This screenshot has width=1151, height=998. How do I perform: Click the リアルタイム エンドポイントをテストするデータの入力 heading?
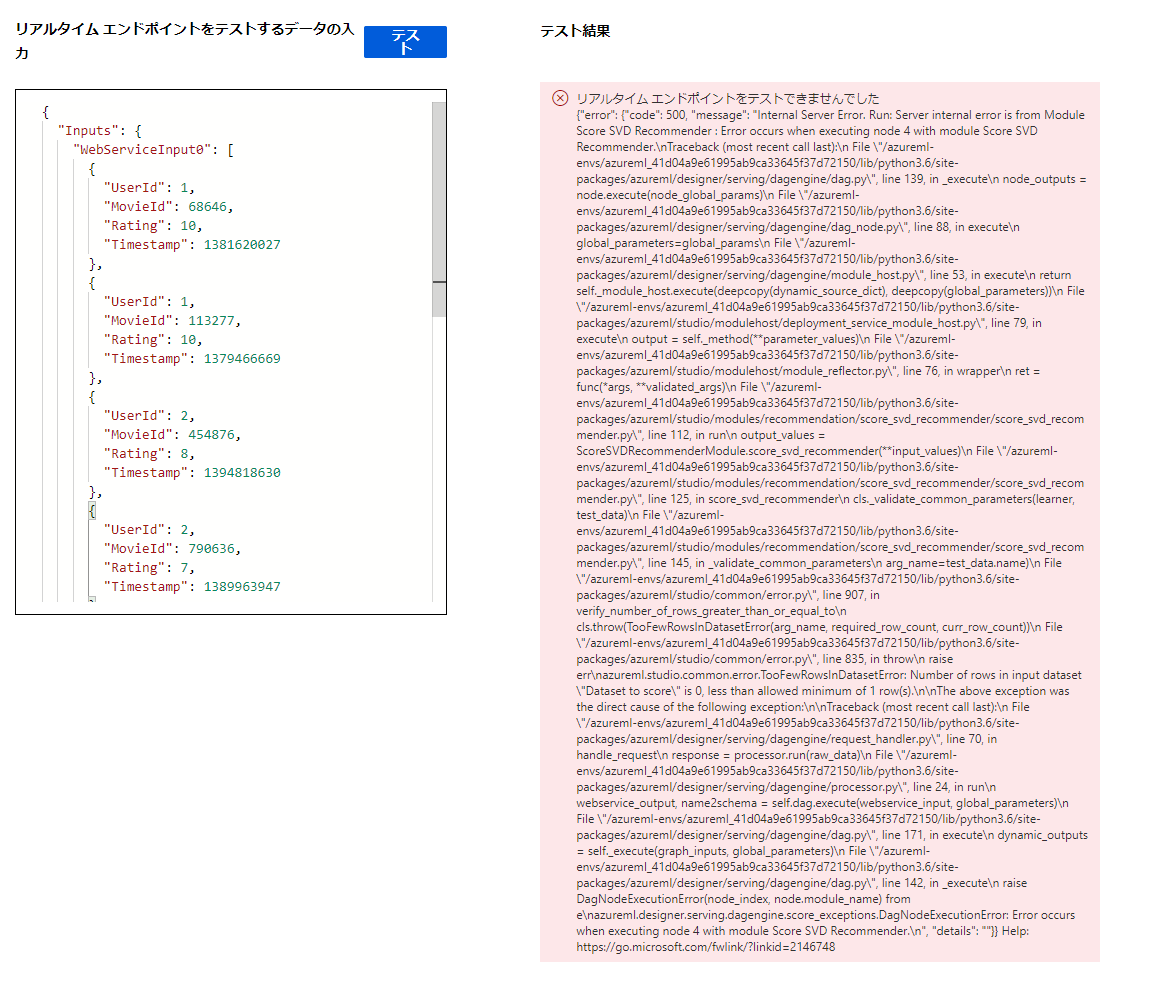(x=184, y=40)
